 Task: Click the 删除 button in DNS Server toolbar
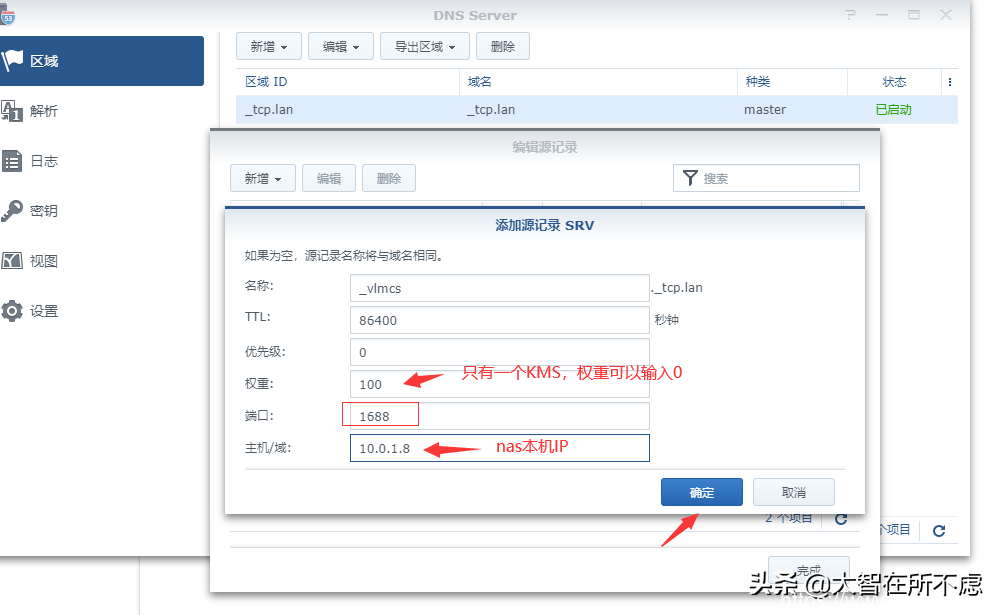coord(502,47)
